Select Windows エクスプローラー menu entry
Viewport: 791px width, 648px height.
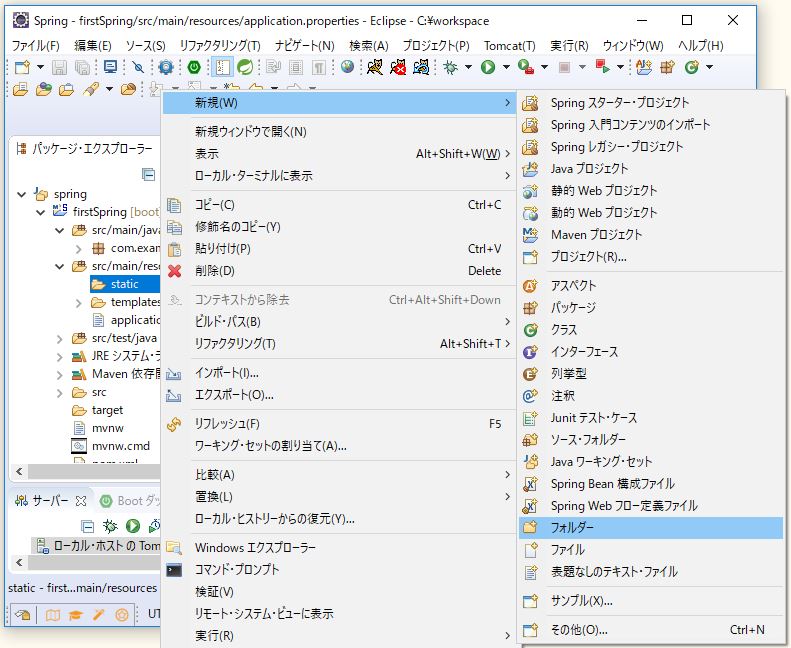pyautogui.click(x=339, y=548)
